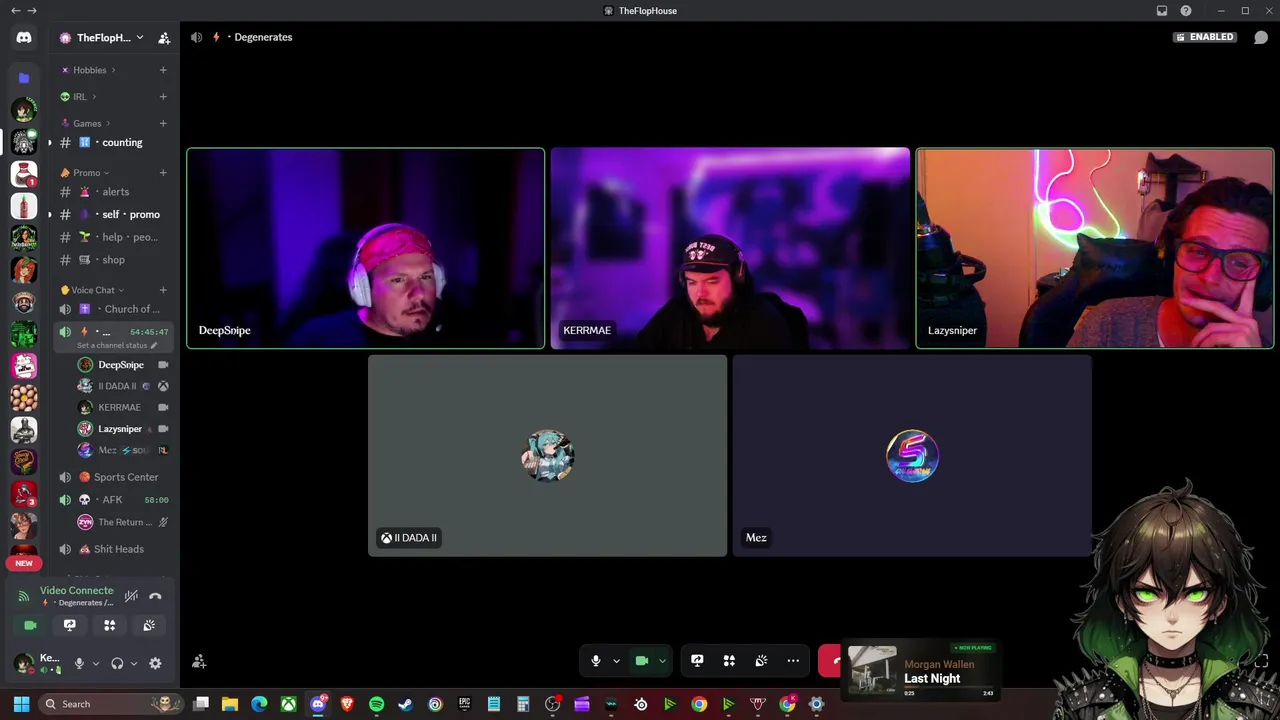
Task: Open soundboard from call bar
Action: (x=761, y=661)
